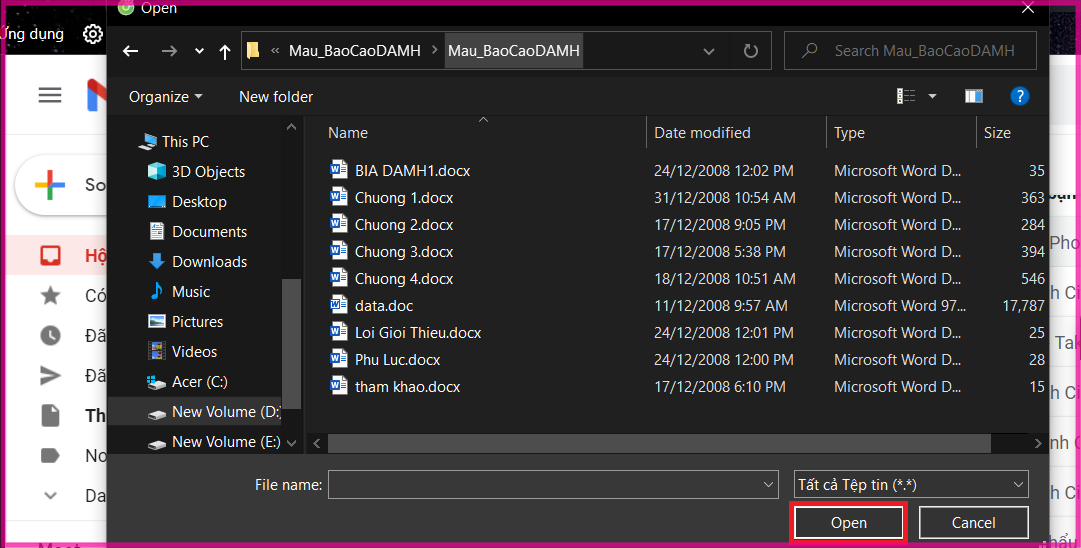Expand address bar previous locations dropdown
Viewport: 1081px width, 548px height.
point(709,51)
